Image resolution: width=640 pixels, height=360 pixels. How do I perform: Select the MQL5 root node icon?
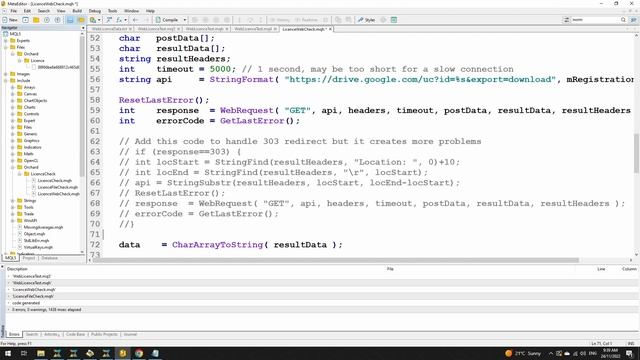pyautogui.click(x=6, y=34)
